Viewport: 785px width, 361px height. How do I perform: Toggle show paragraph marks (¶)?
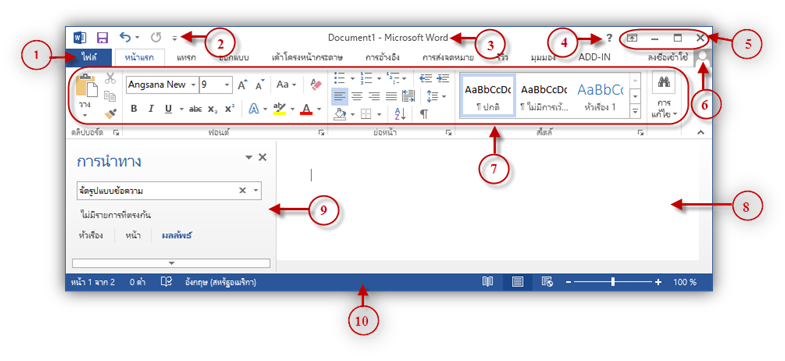click(424, 114)
